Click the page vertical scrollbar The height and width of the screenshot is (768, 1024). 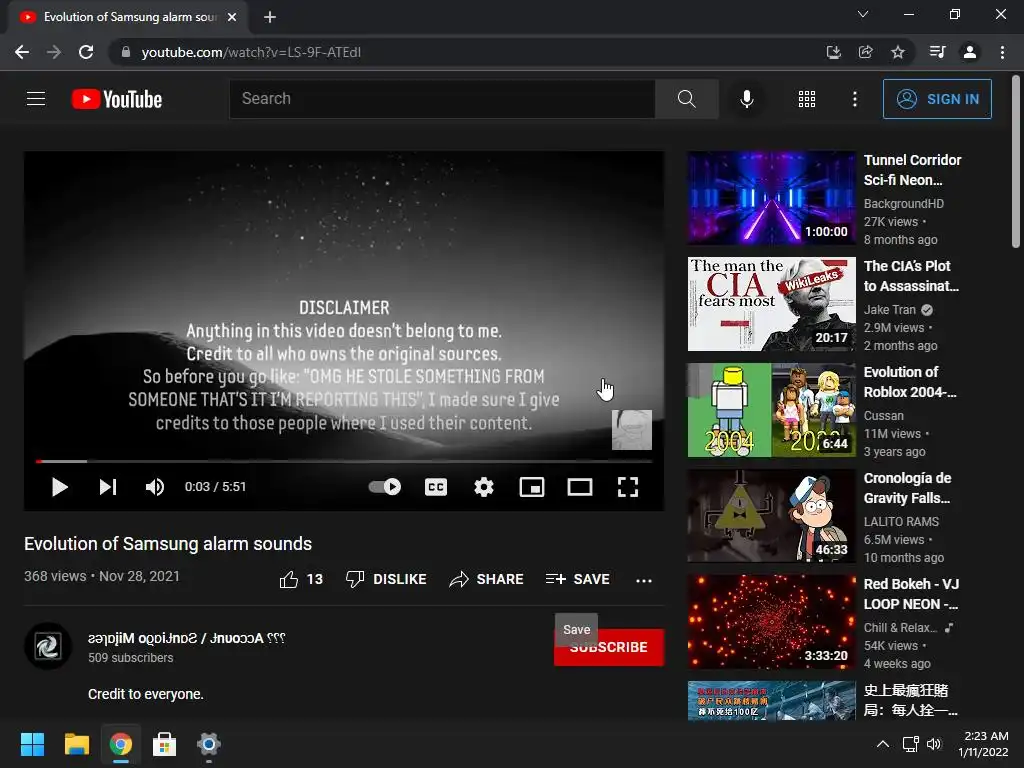pyautogui.click(x=1016, y=163)
